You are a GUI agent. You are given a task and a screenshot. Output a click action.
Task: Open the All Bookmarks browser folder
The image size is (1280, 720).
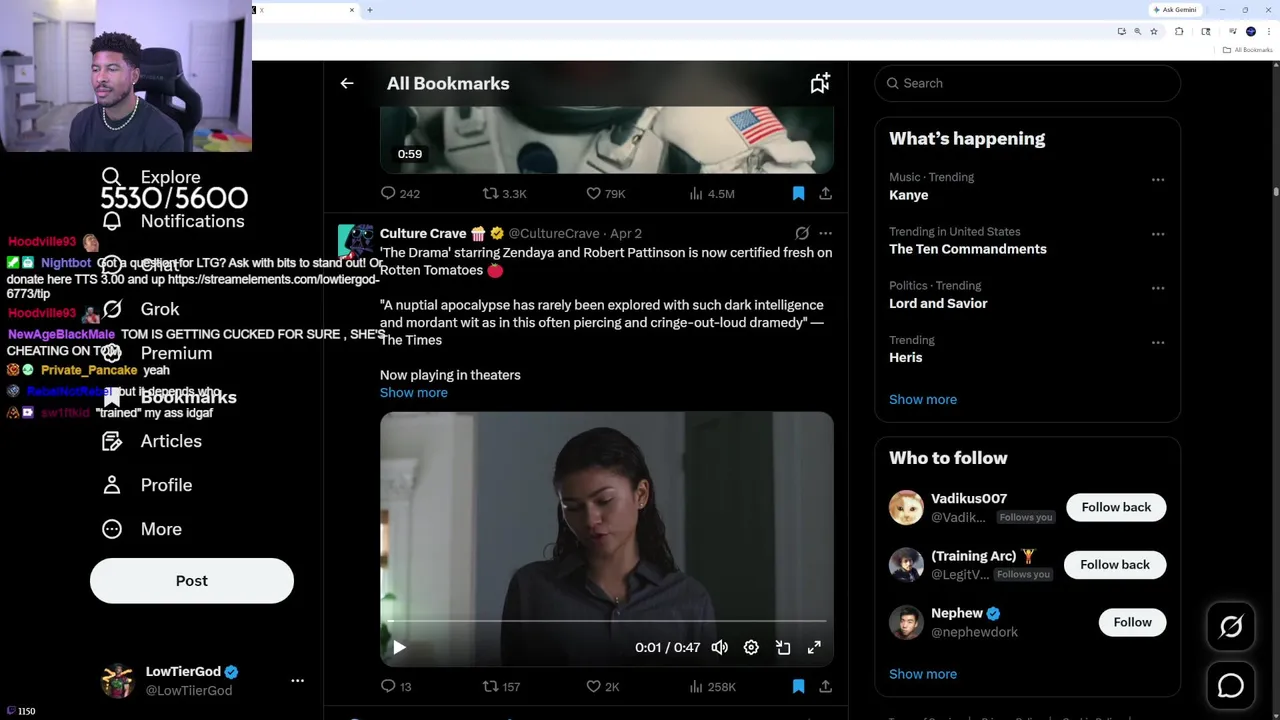pos(1248,50)
